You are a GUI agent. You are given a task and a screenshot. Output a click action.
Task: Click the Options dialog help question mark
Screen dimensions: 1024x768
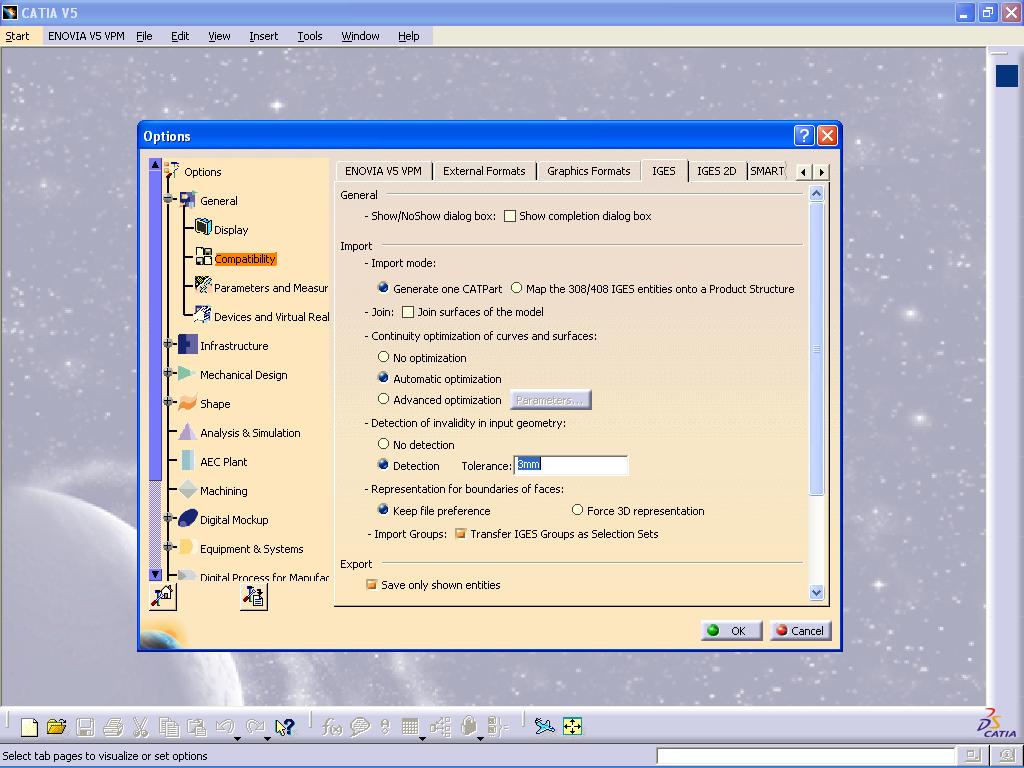(x=804, y=135)
